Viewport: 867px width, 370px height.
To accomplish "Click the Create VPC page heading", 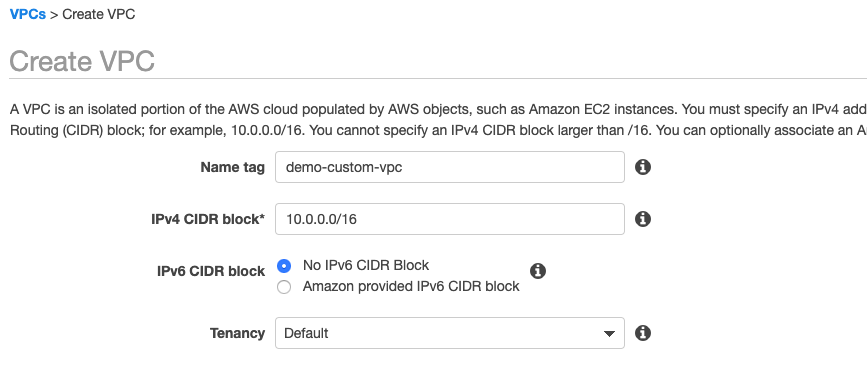I will tap(82, 61).
